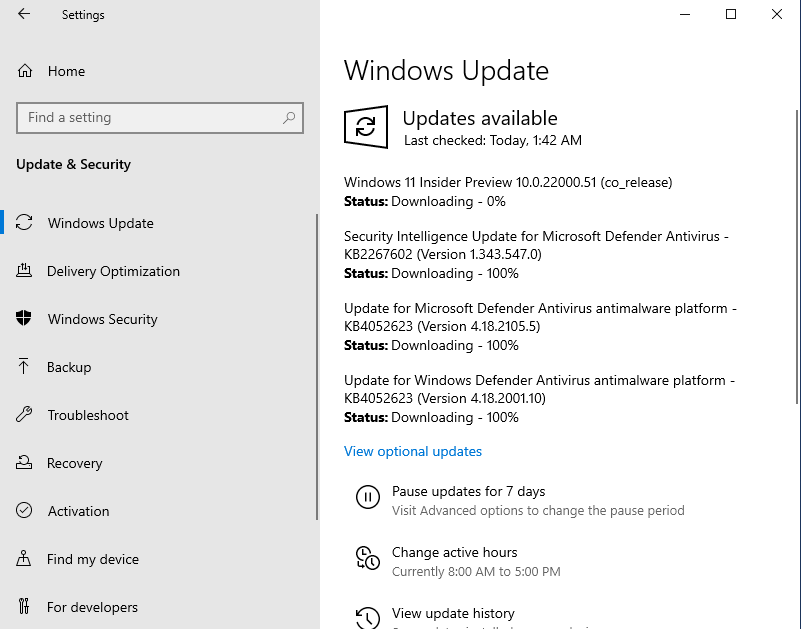
Task: Click the Troubleshoot wrench icon
Action: (24, 414)
